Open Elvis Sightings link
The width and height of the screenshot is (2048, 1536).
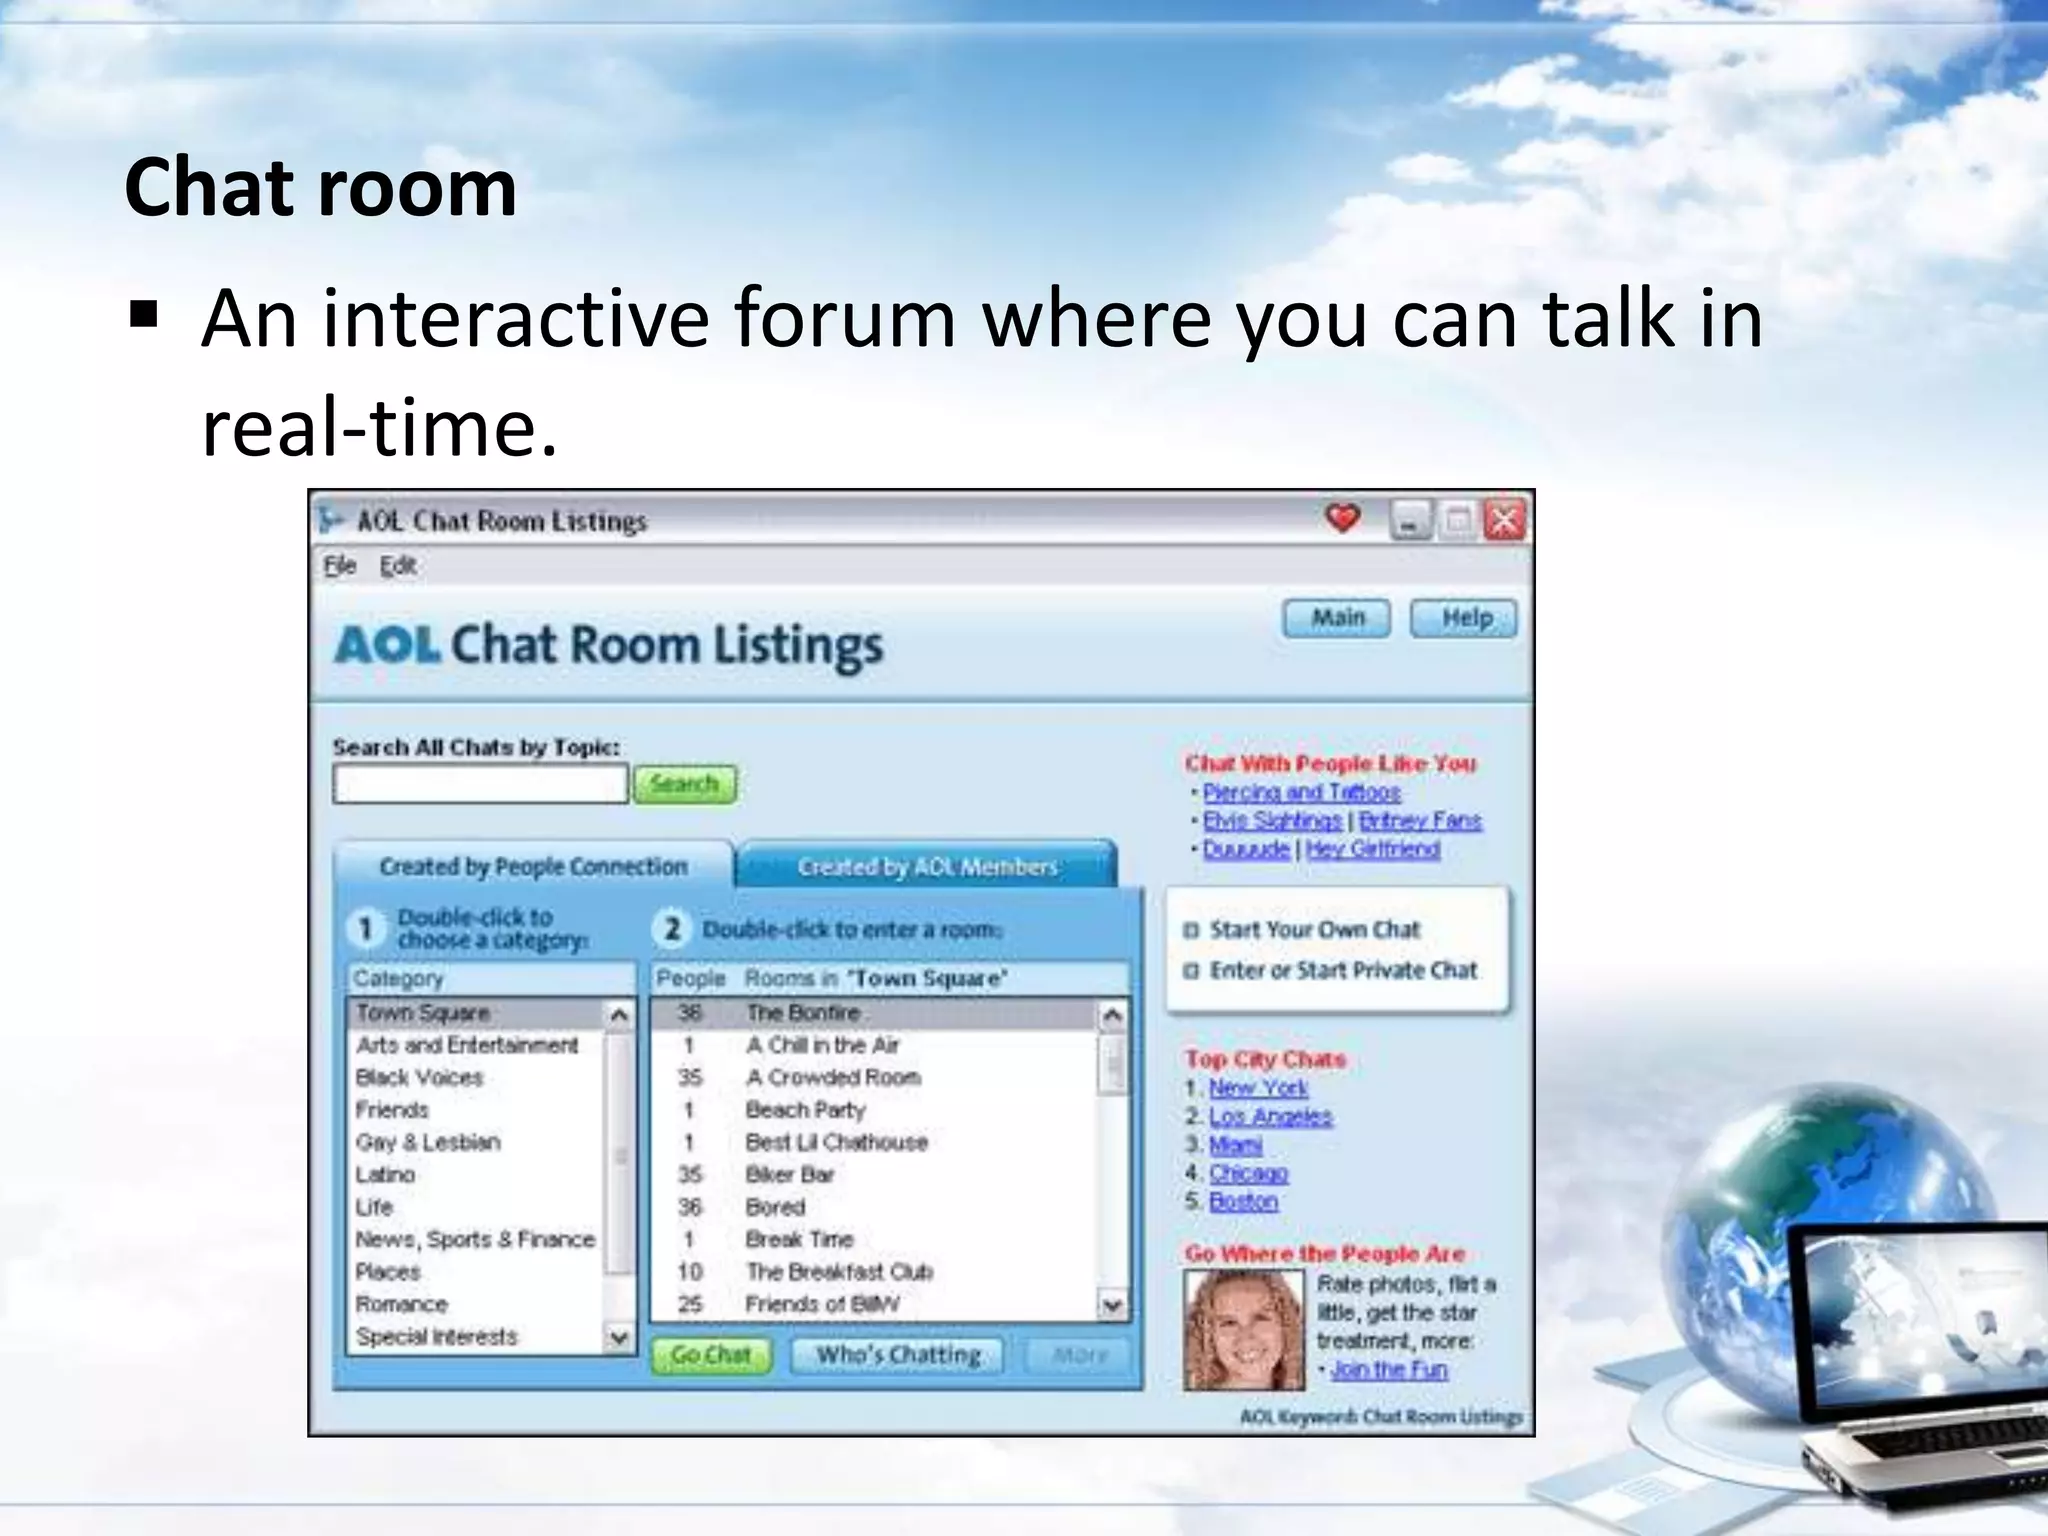coord(1272,821)
